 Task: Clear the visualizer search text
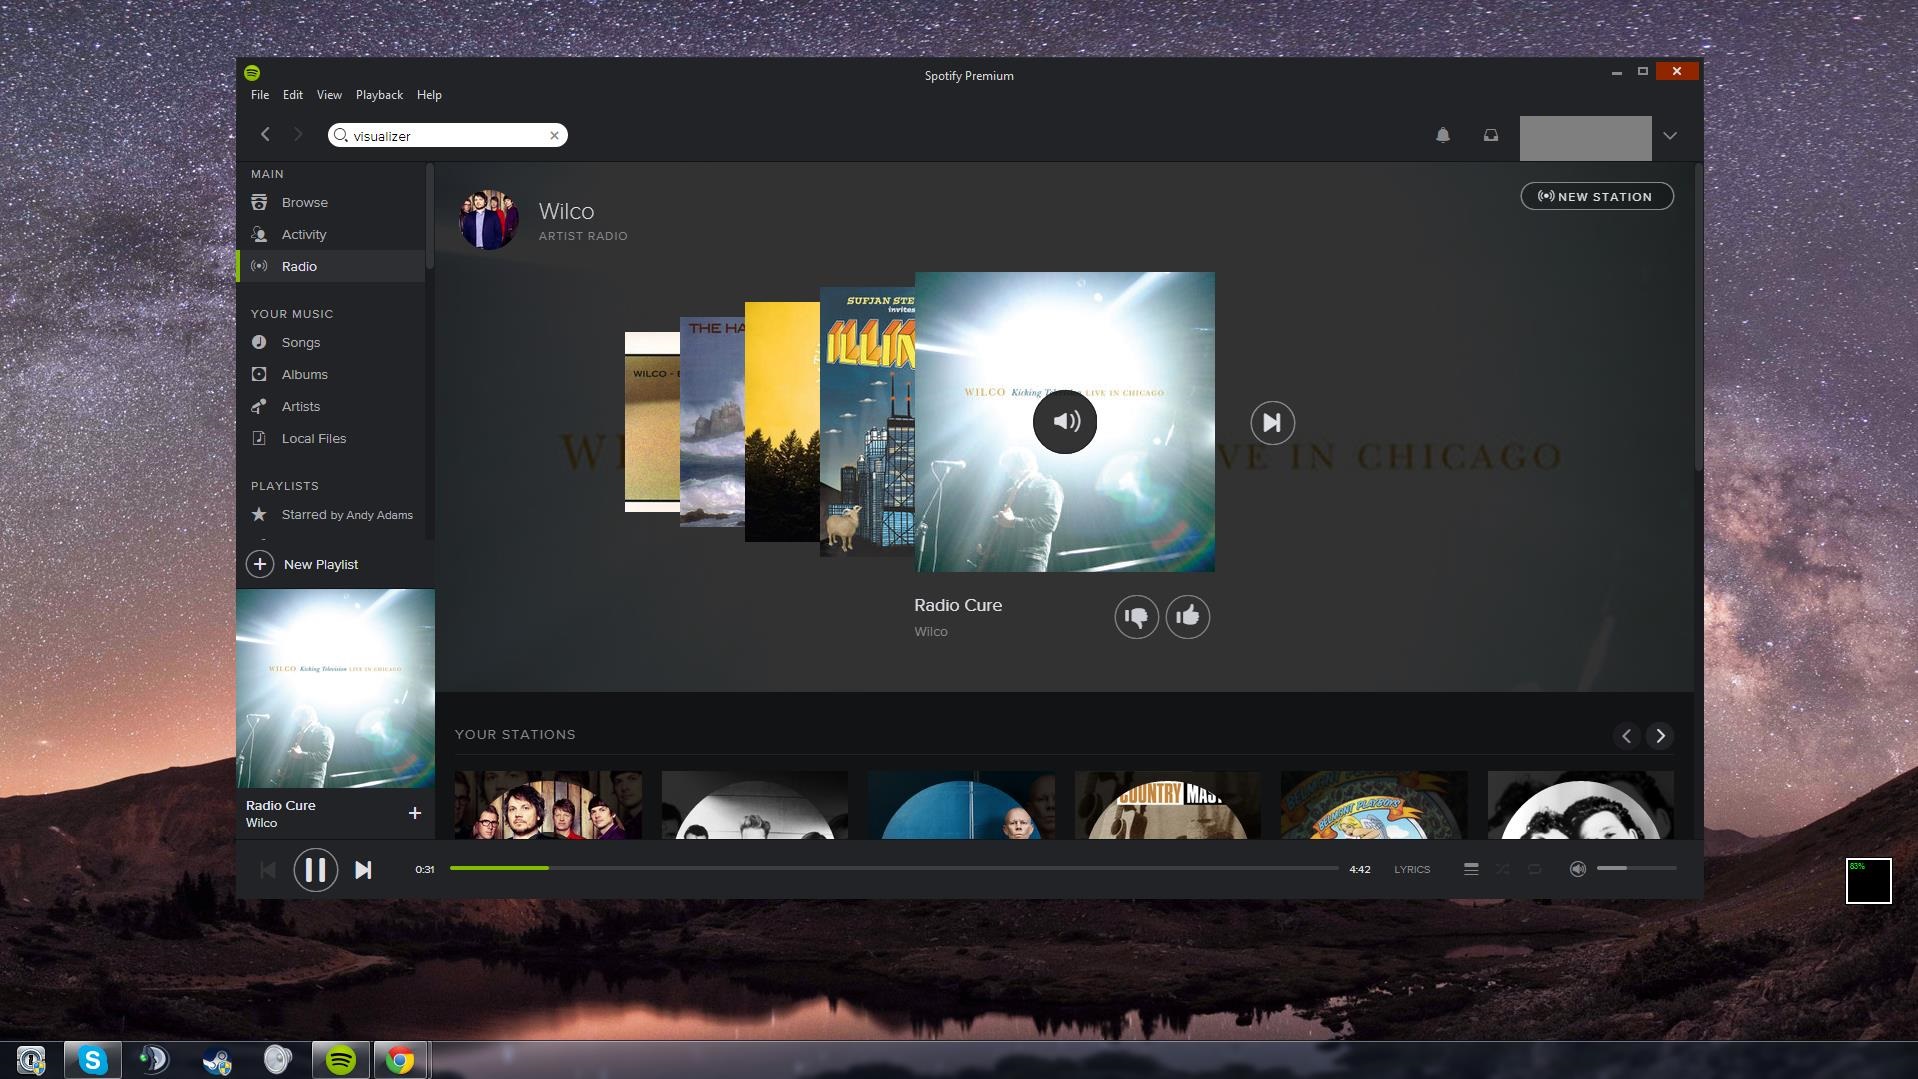[x=554, y=136]
